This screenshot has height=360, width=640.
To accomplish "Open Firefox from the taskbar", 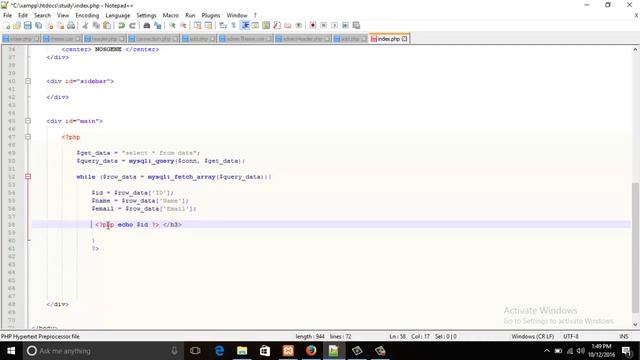I will tap(311, 351).
